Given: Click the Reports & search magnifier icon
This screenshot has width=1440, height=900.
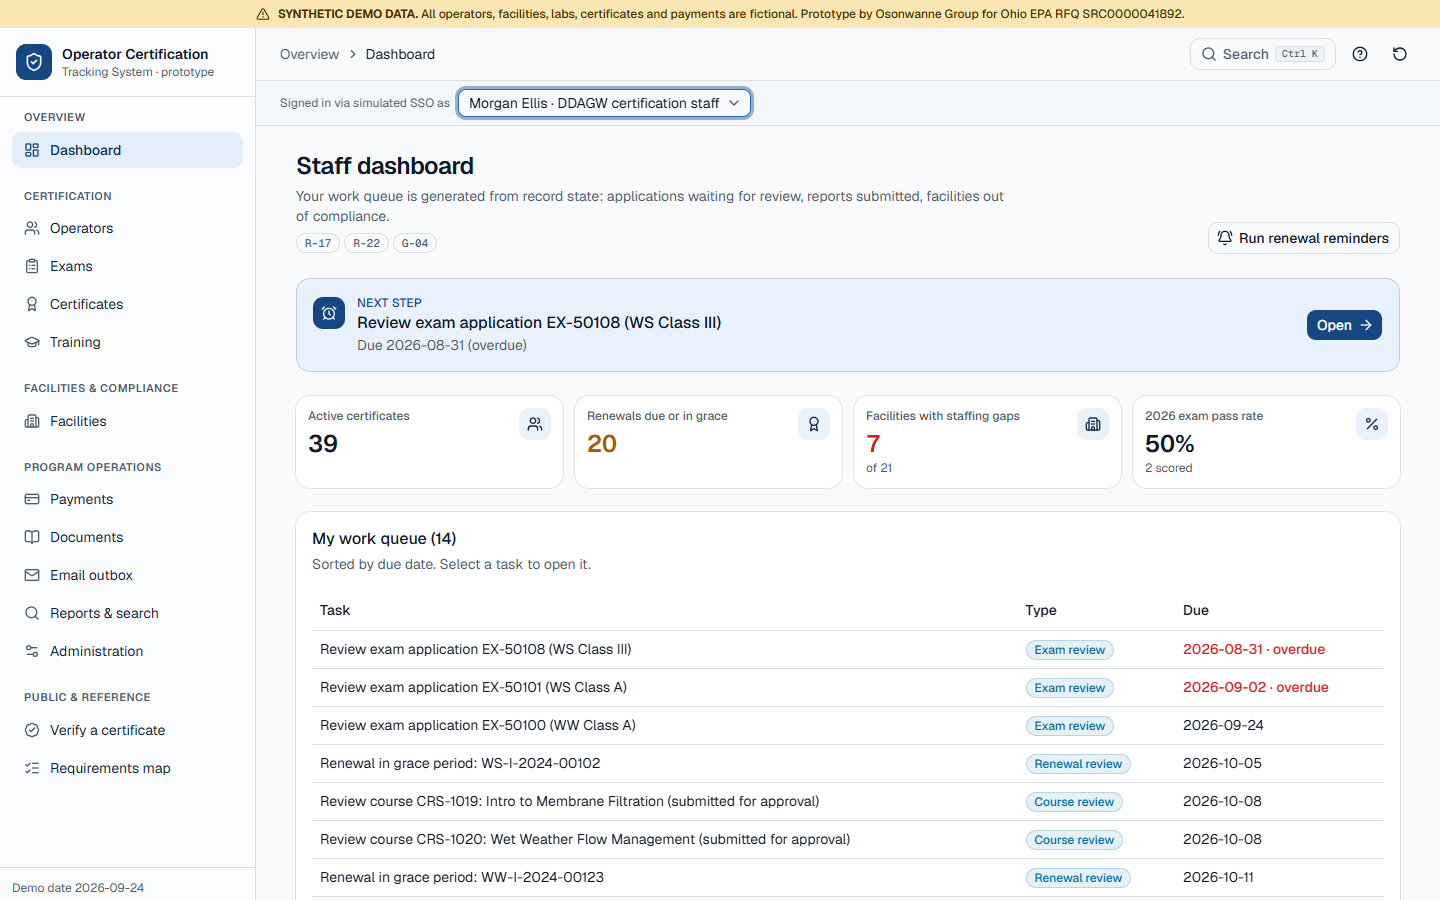Looking at the screenshot, I should click(x=32, y=613).
